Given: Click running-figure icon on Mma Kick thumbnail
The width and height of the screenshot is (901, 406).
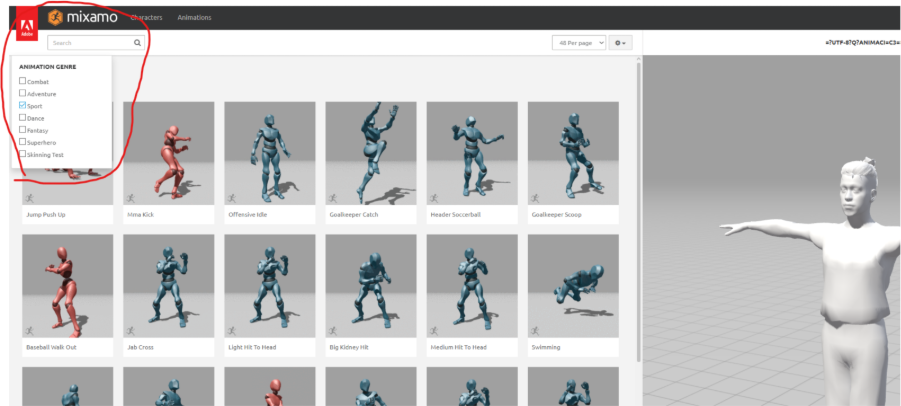Looking at the screenshot, I should [x=131, y=198].
